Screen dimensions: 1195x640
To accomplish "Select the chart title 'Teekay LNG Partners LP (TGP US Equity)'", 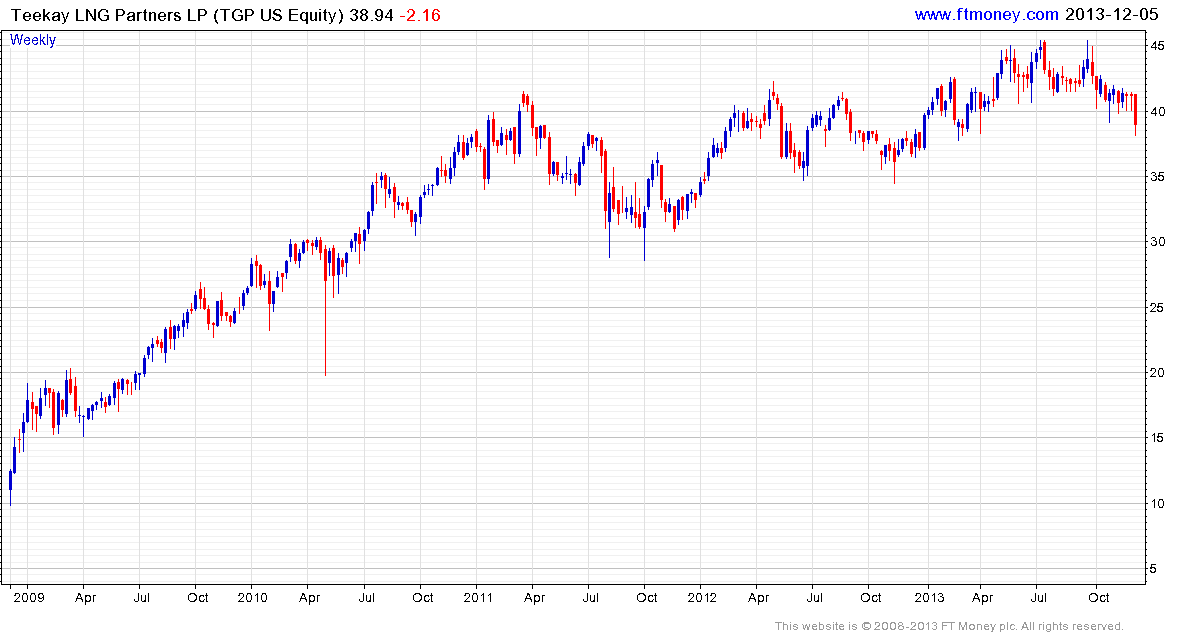I will (x=178, y=15).
